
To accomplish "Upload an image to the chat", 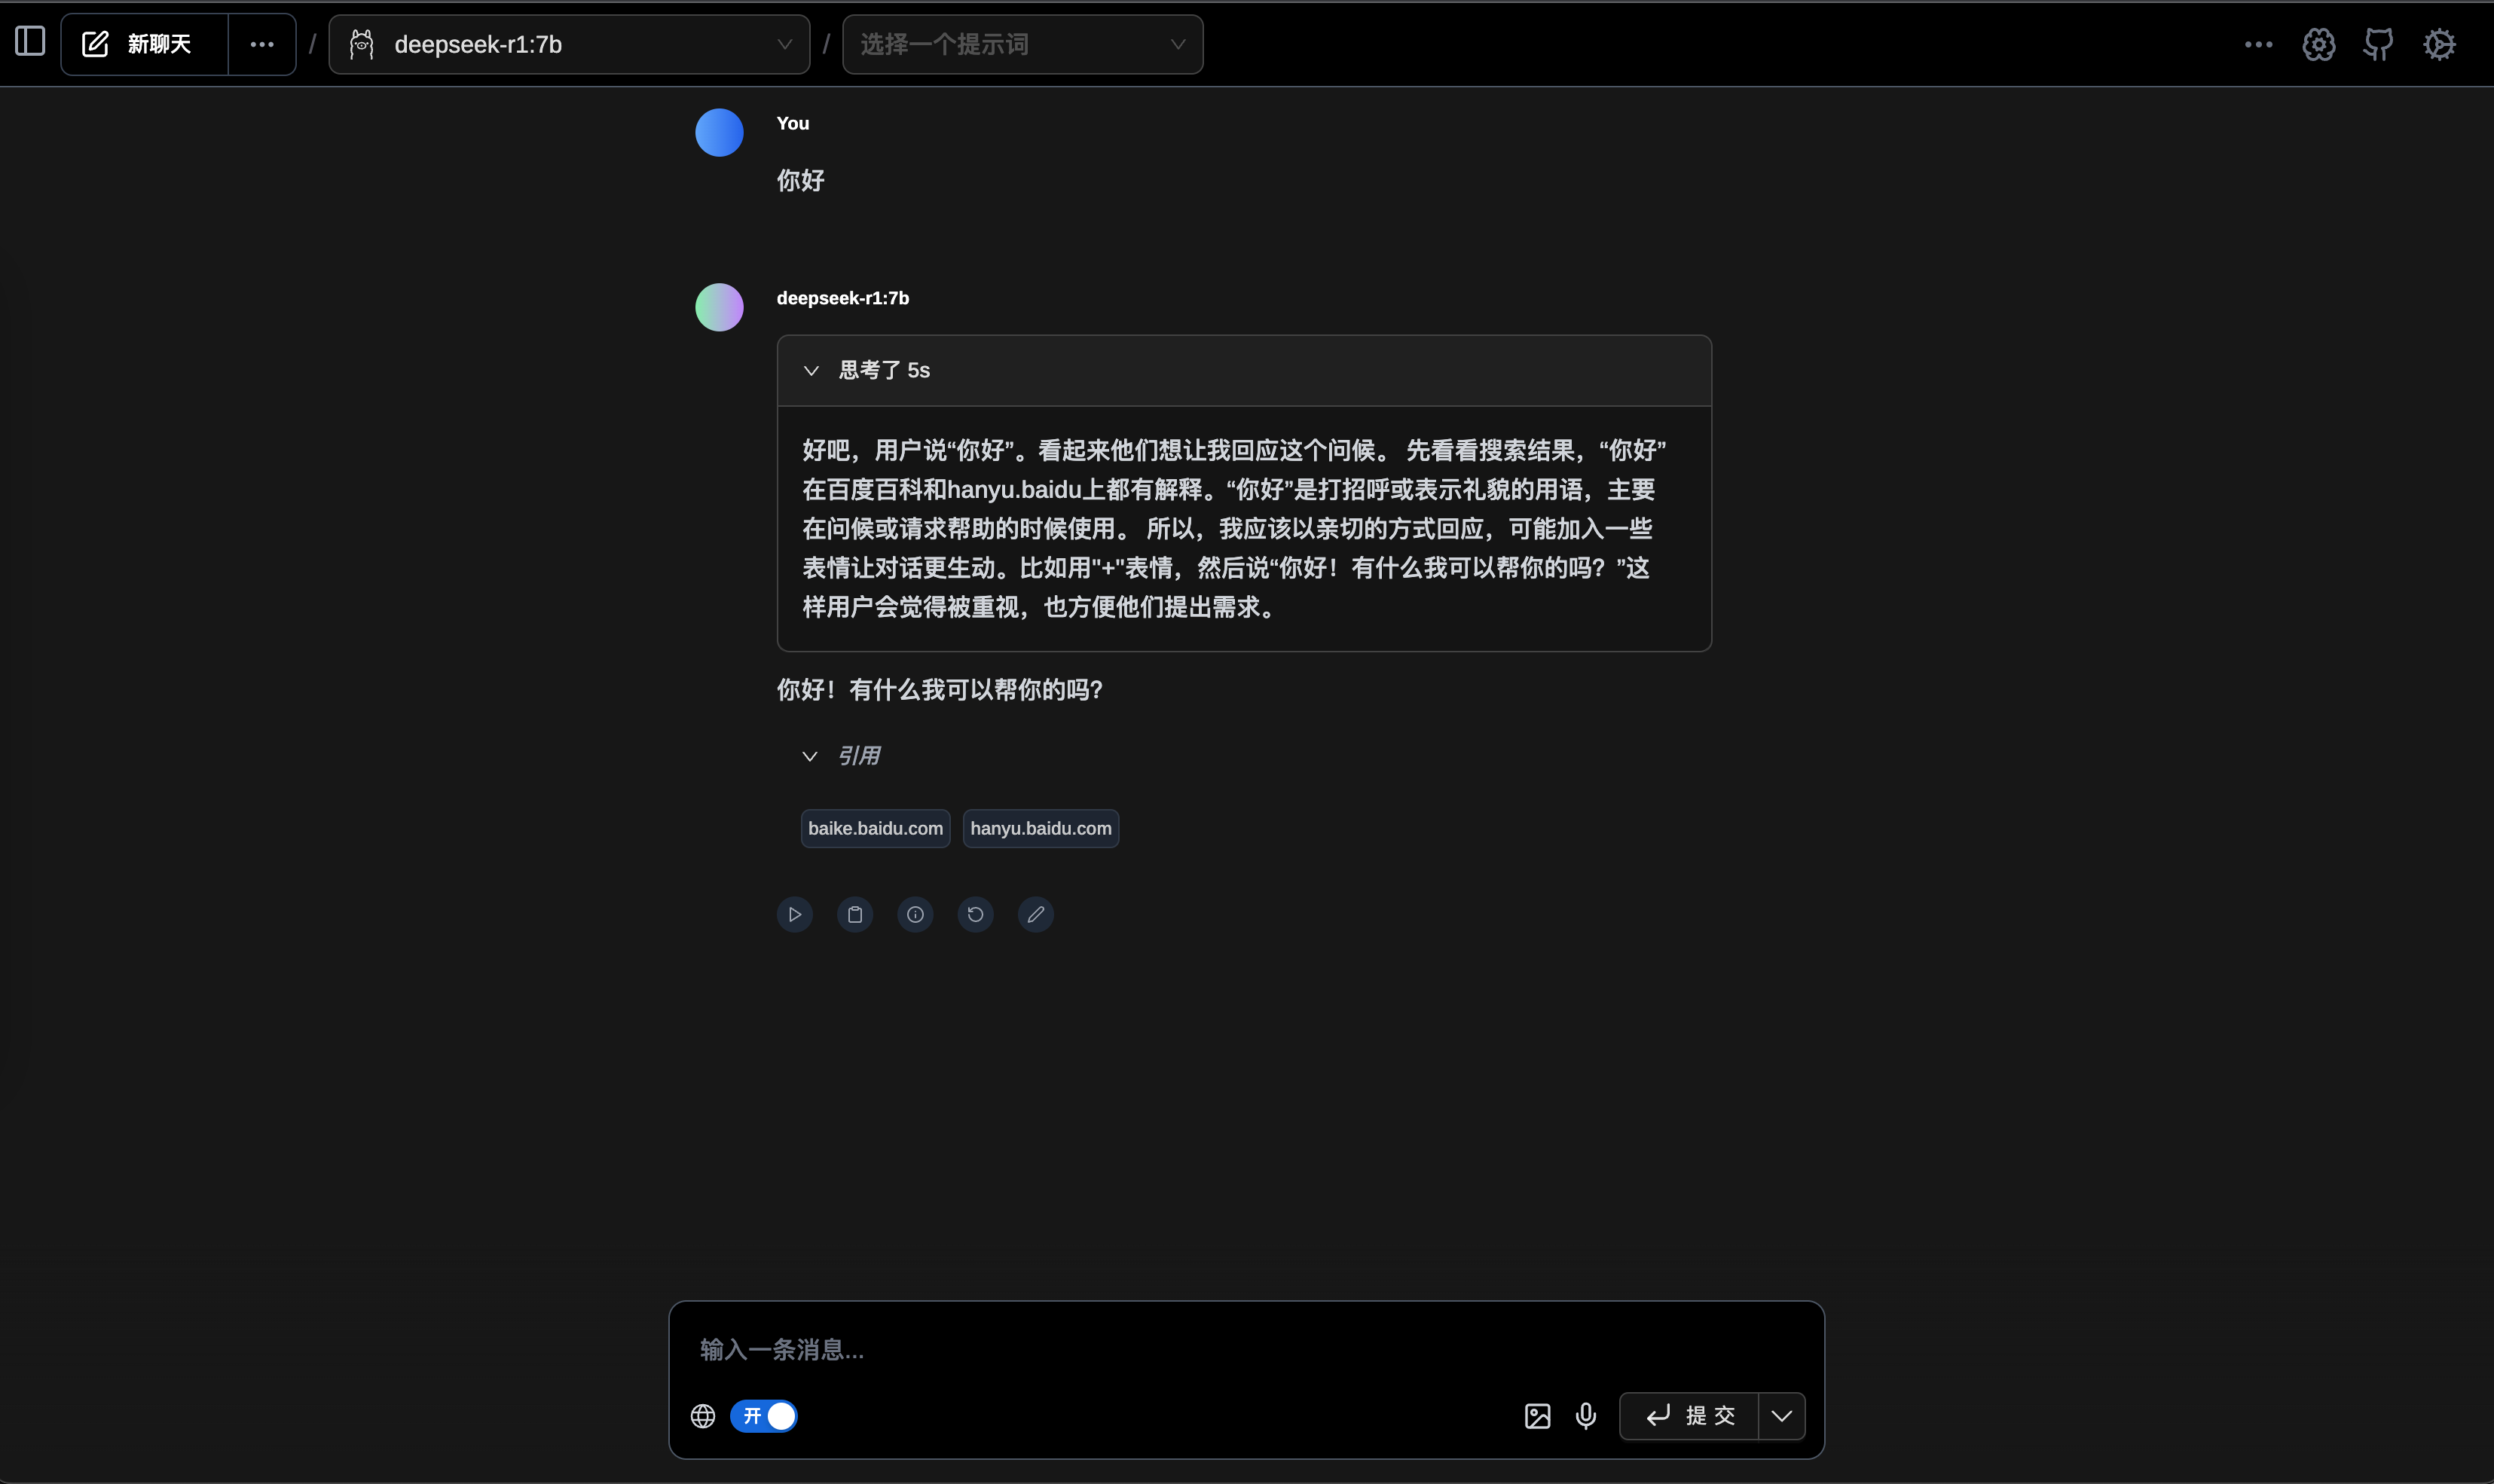I will (x=1536, y=1415).
